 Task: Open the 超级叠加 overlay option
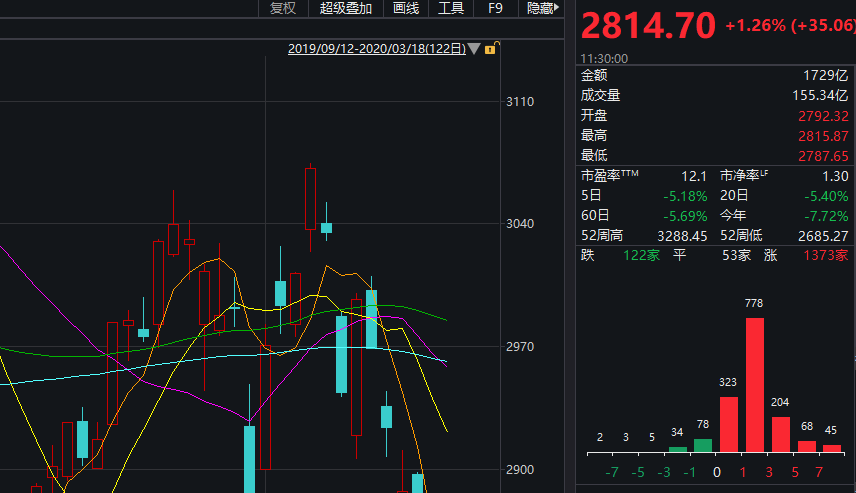click(346, 8)
